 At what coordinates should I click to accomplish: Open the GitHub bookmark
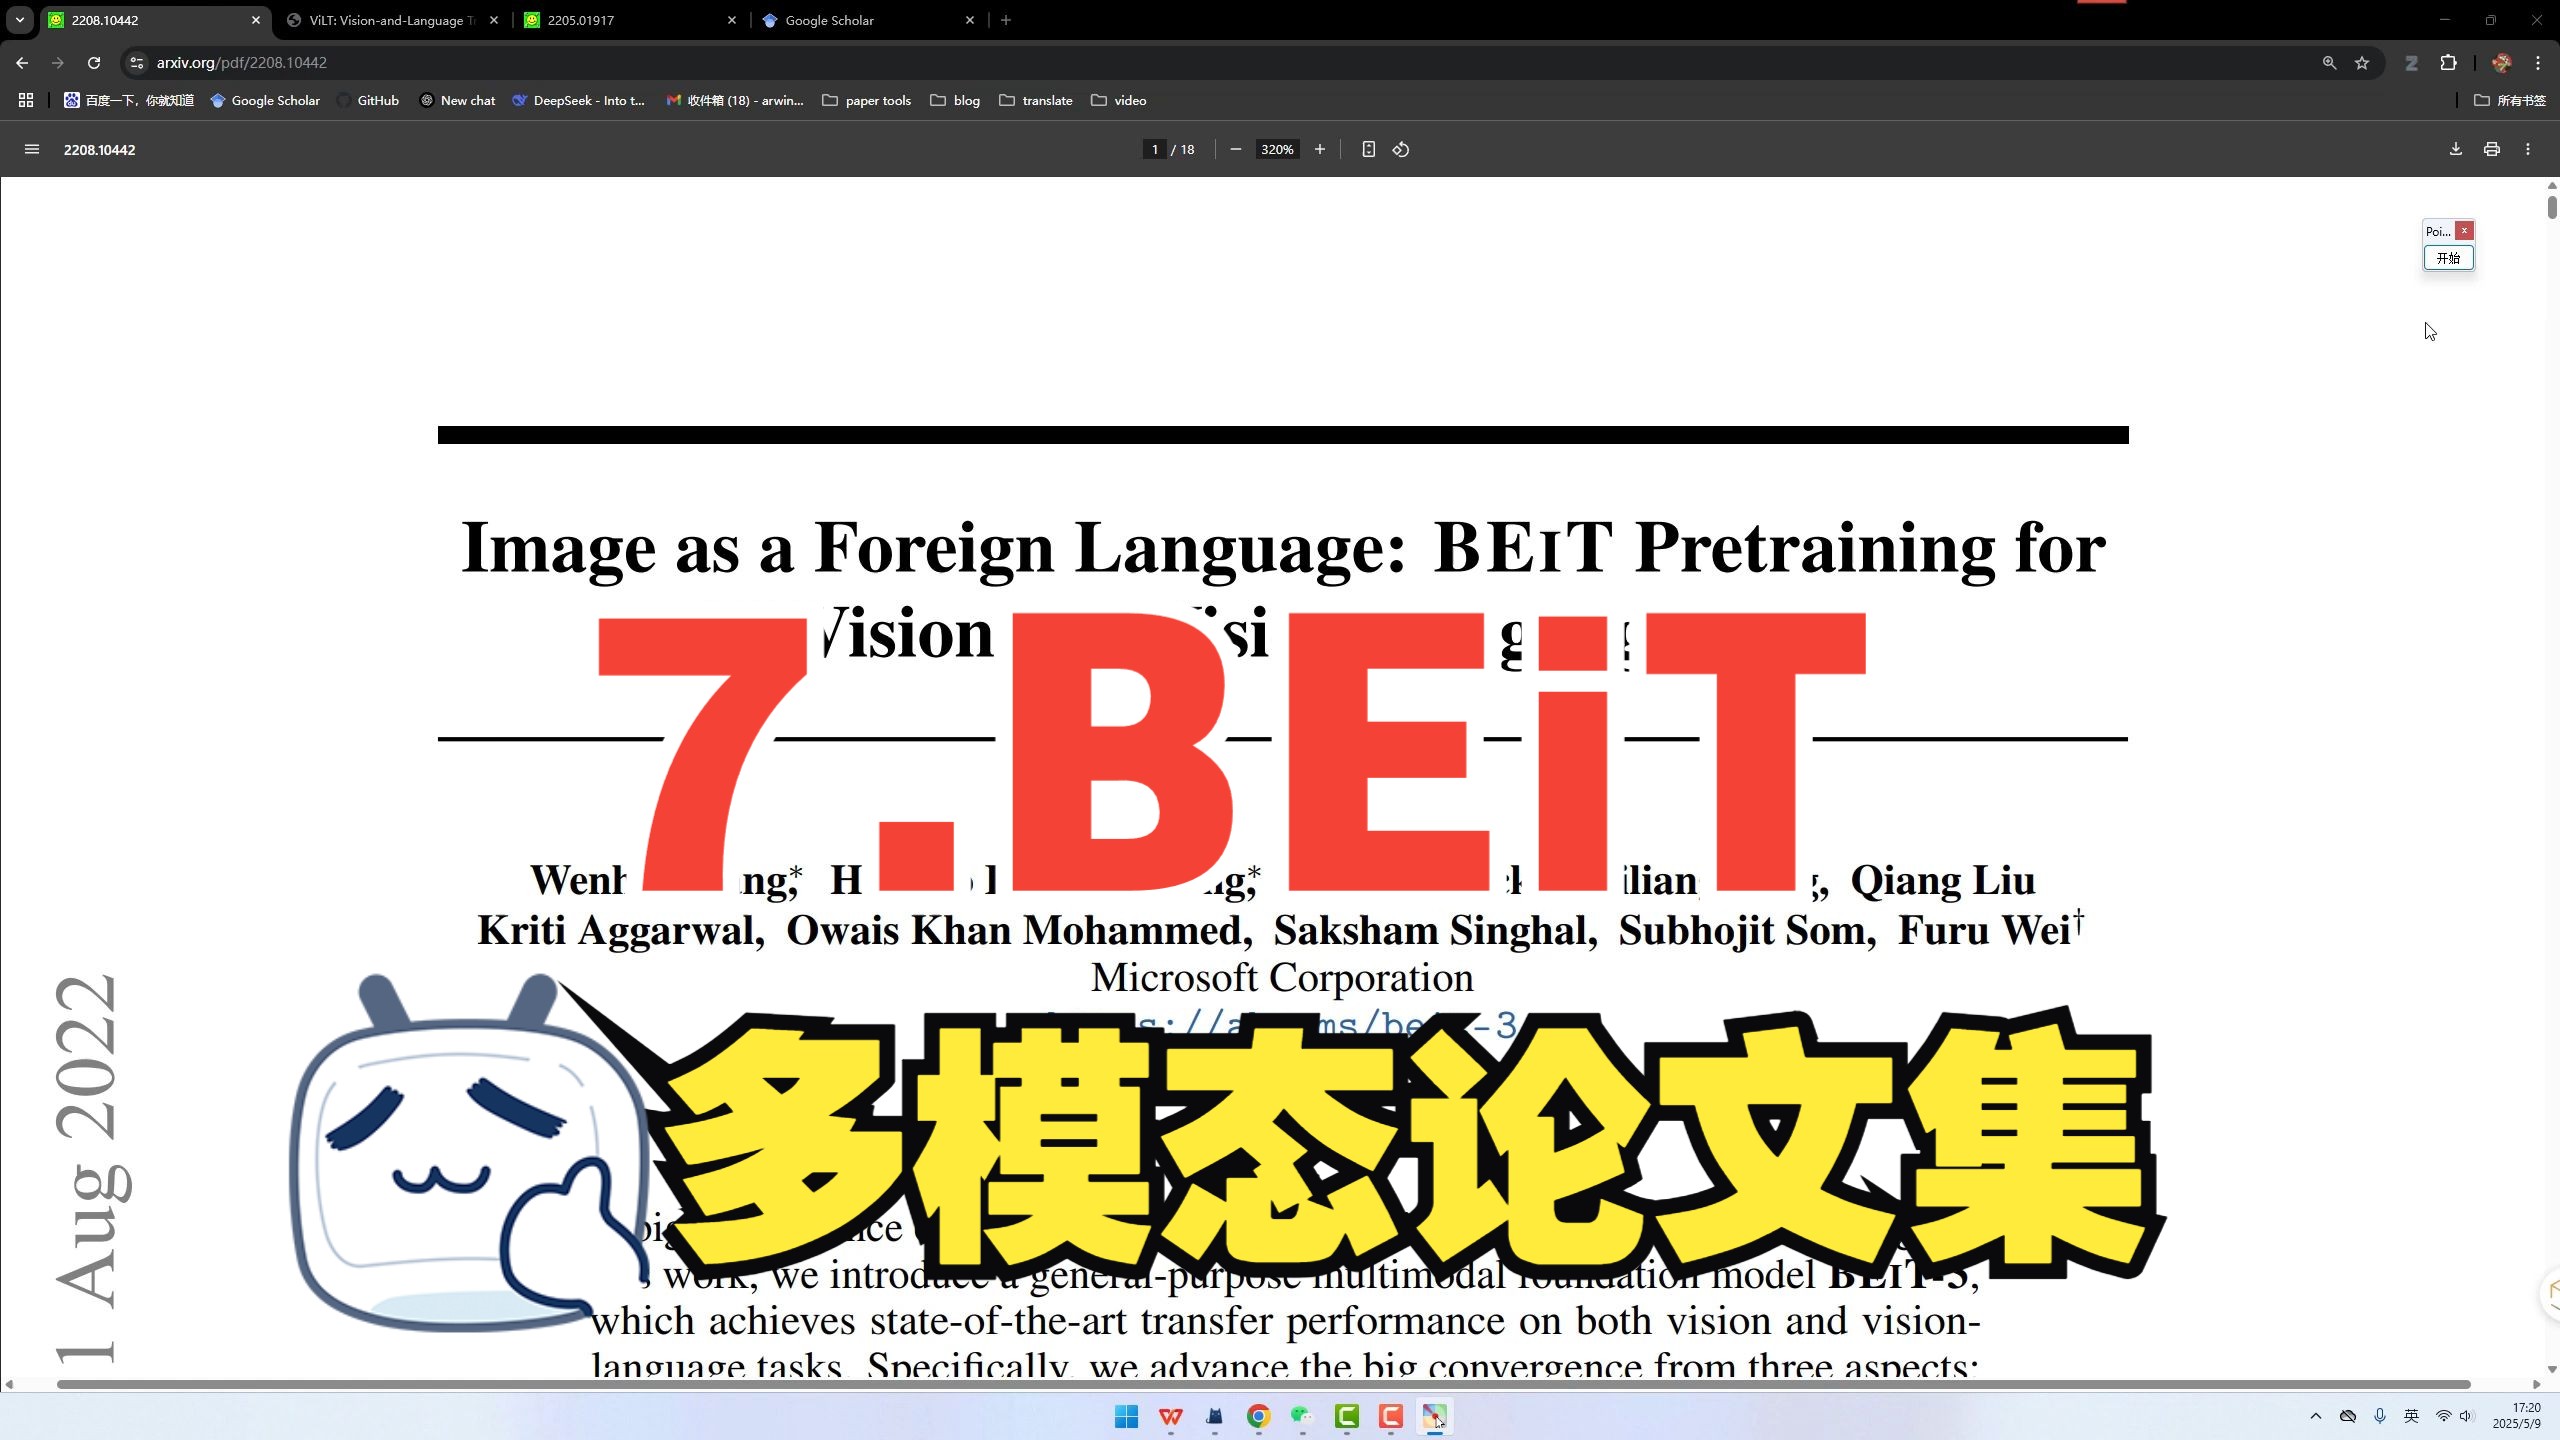coord(368,100)
